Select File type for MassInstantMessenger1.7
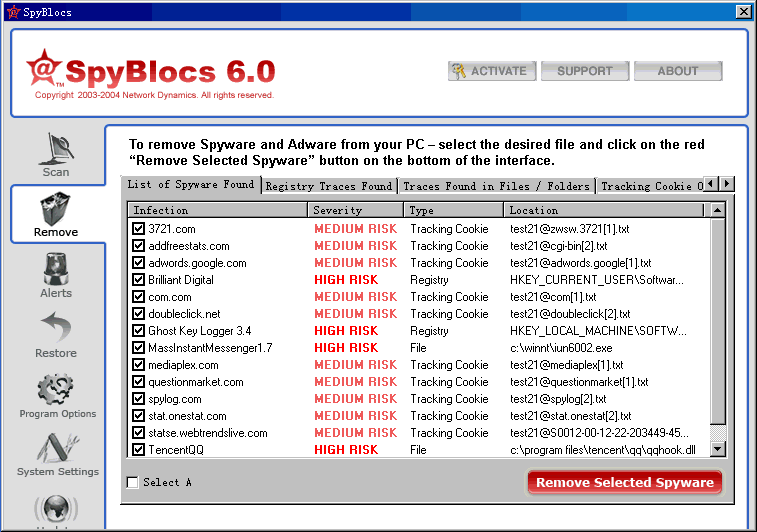The height and width of the screenshot is (532, 757). point(418,348)
